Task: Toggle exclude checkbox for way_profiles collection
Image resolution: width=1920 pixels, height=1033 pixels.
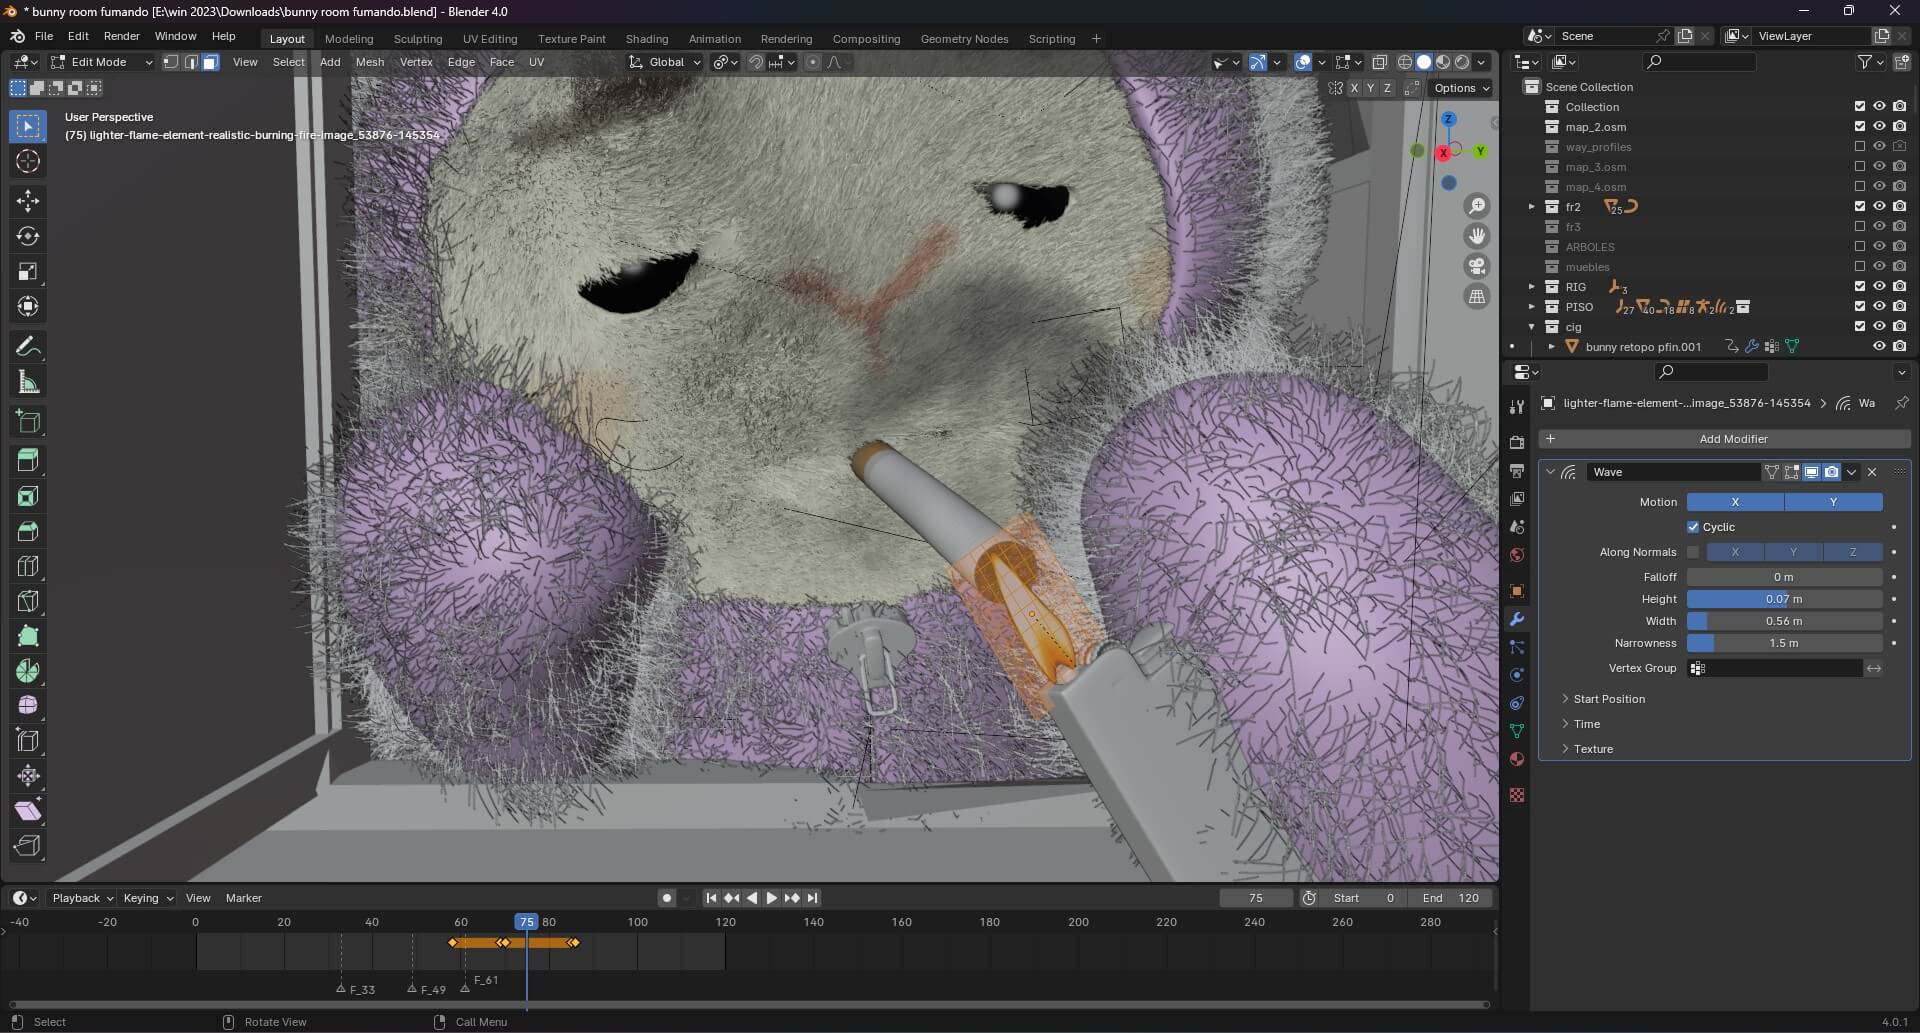Action: (1860, 147)
